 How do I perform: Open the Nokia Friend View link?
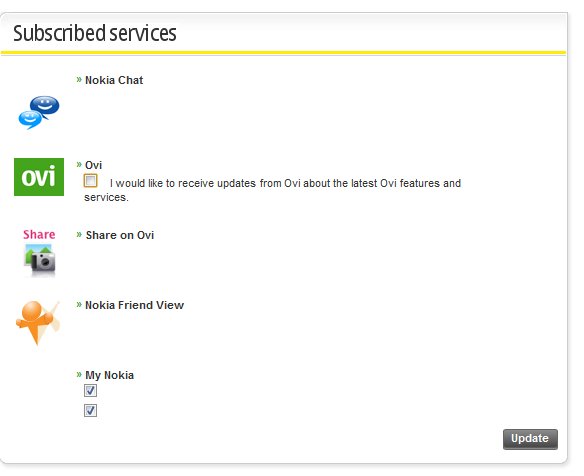click(134, 305)
